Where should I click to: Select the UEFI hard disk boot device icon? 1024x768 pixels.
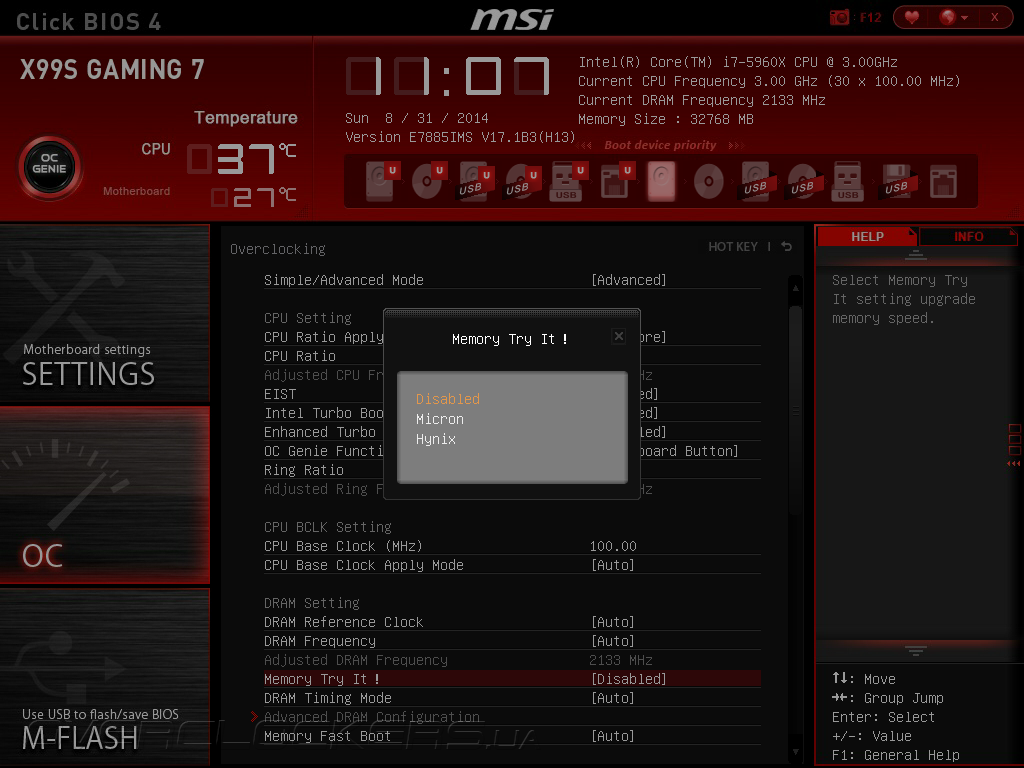381,181
